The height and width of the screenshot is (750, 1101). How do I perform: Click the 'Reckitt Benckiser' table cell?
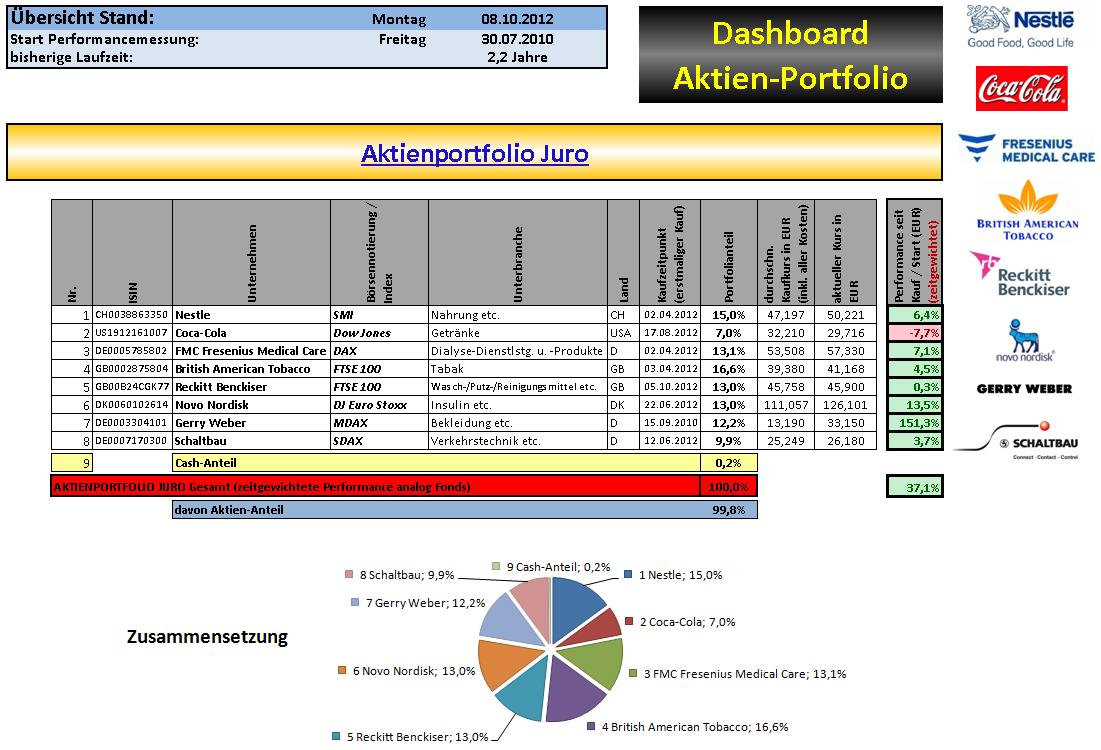251,387
